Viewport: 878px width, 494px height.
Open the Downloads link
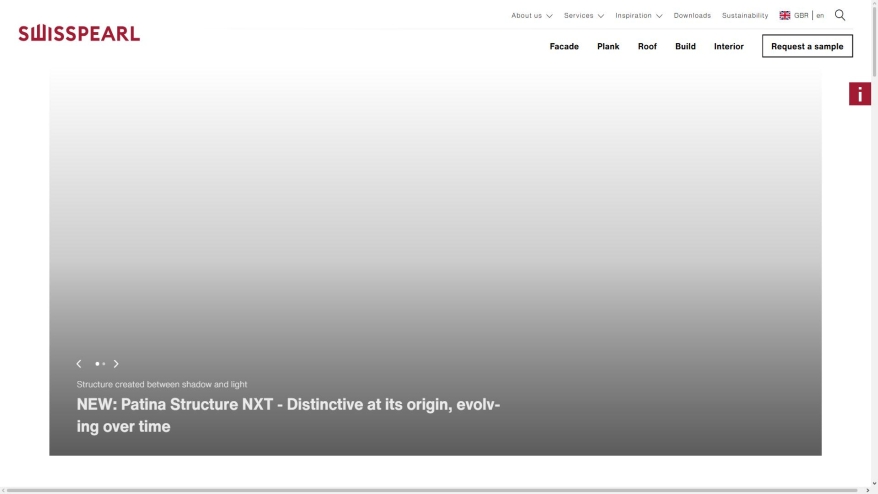[692, 16]
